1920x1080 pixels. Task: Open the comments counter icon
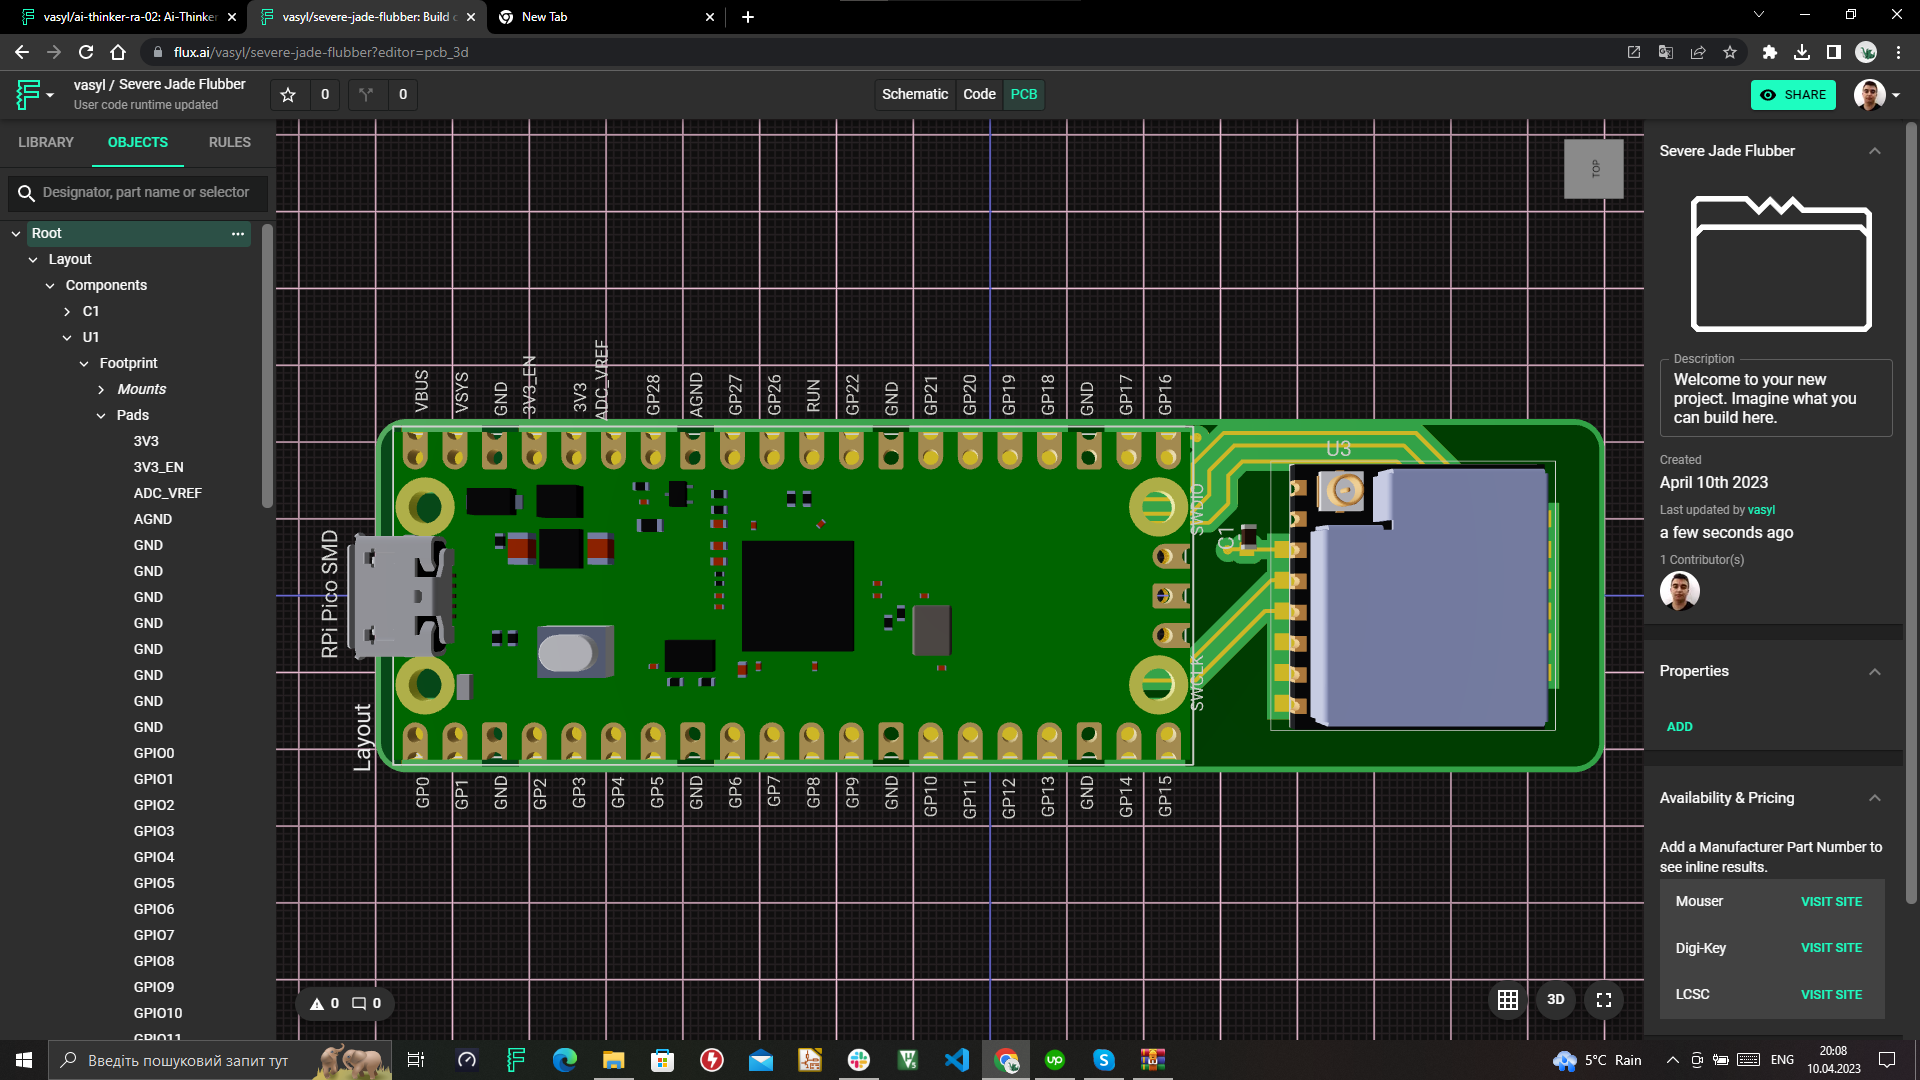coord(359,1004)
